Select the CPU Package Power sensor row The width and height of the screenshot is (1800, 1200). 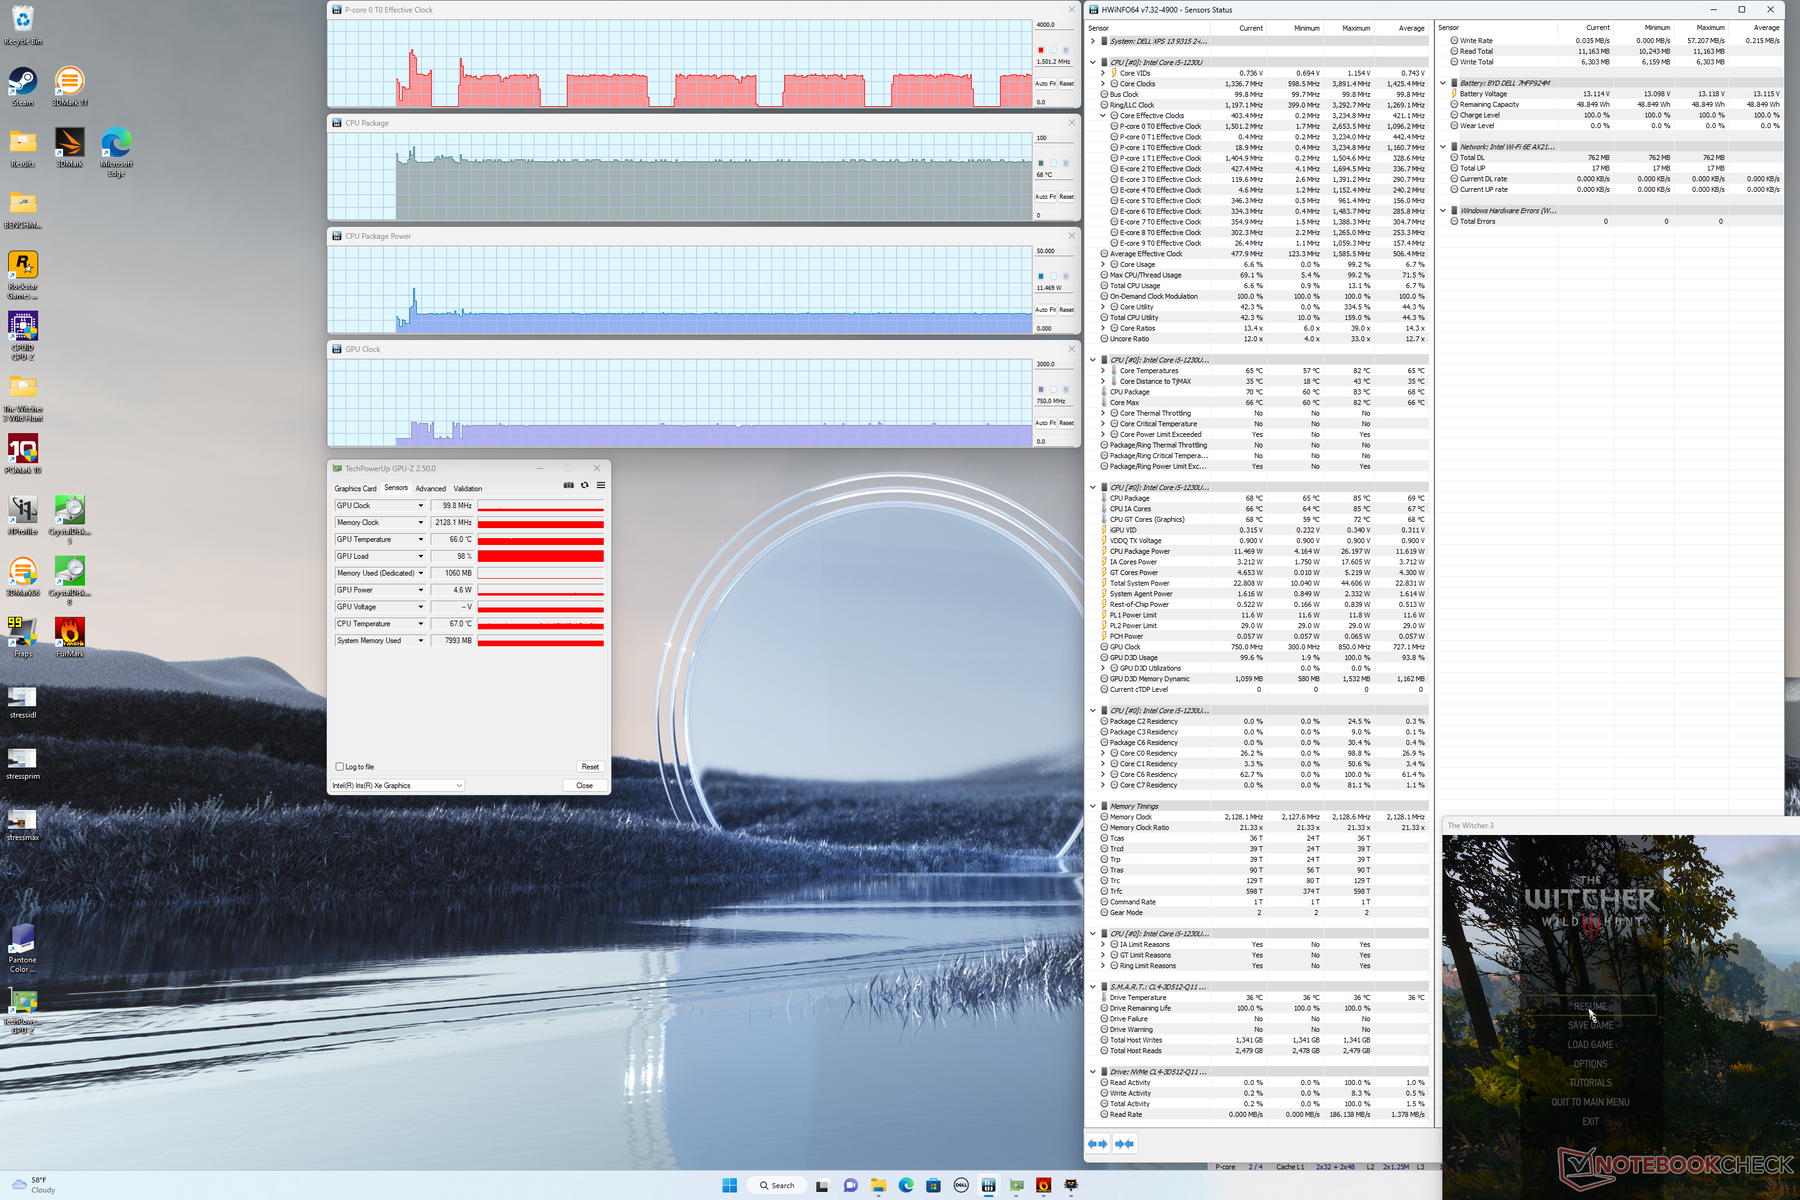(1263, 551)
